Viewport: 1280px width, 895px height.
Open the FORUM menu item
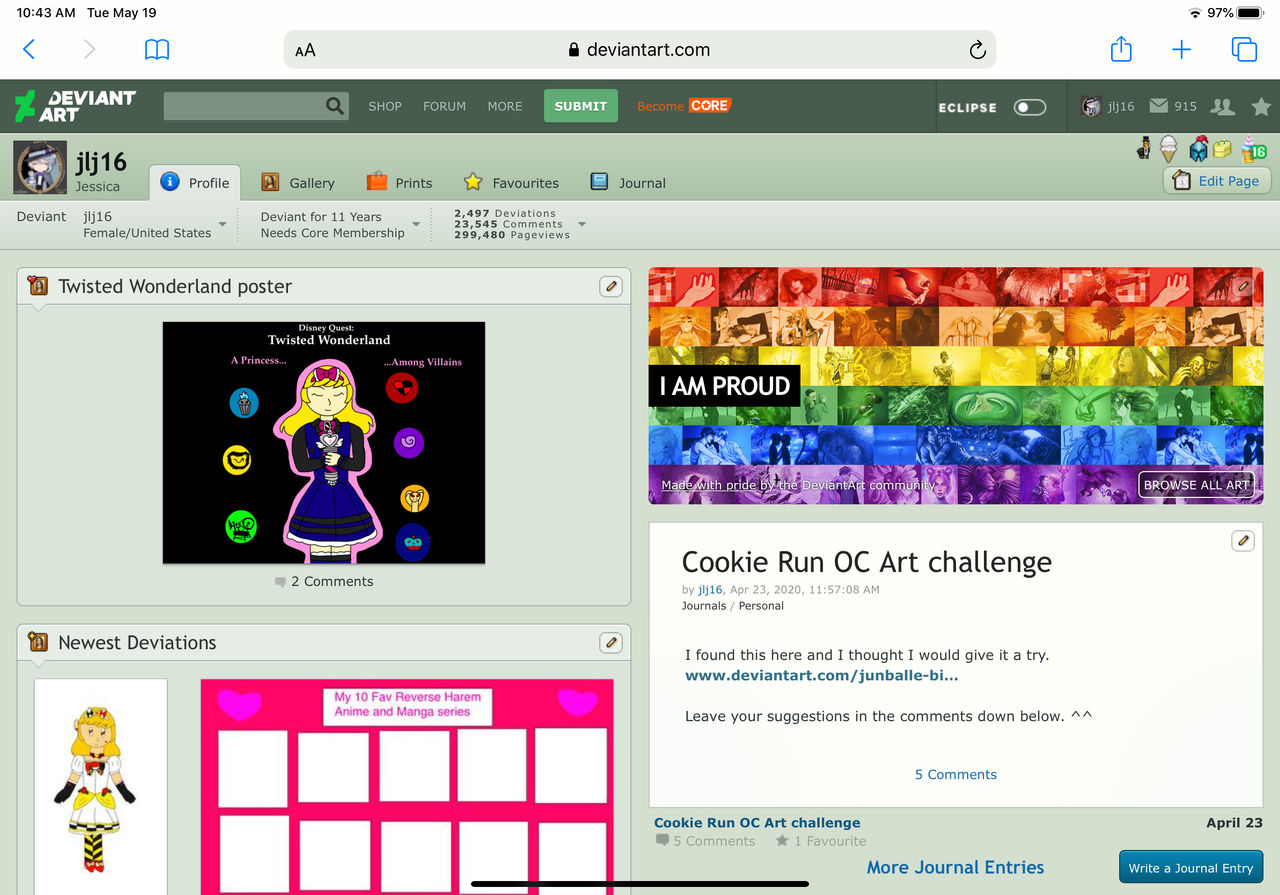(x=444, y=106)
